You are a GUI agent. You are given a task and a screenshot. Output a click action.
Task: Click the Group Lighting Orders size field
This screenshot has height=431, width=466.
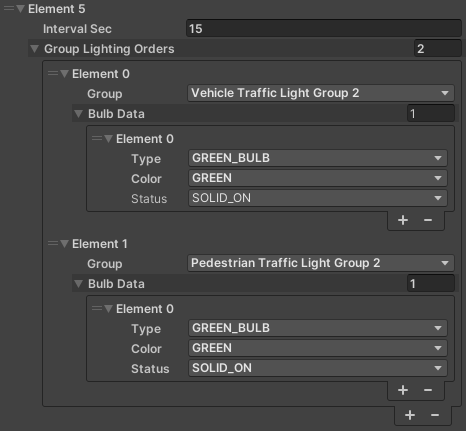pos(437,49)
